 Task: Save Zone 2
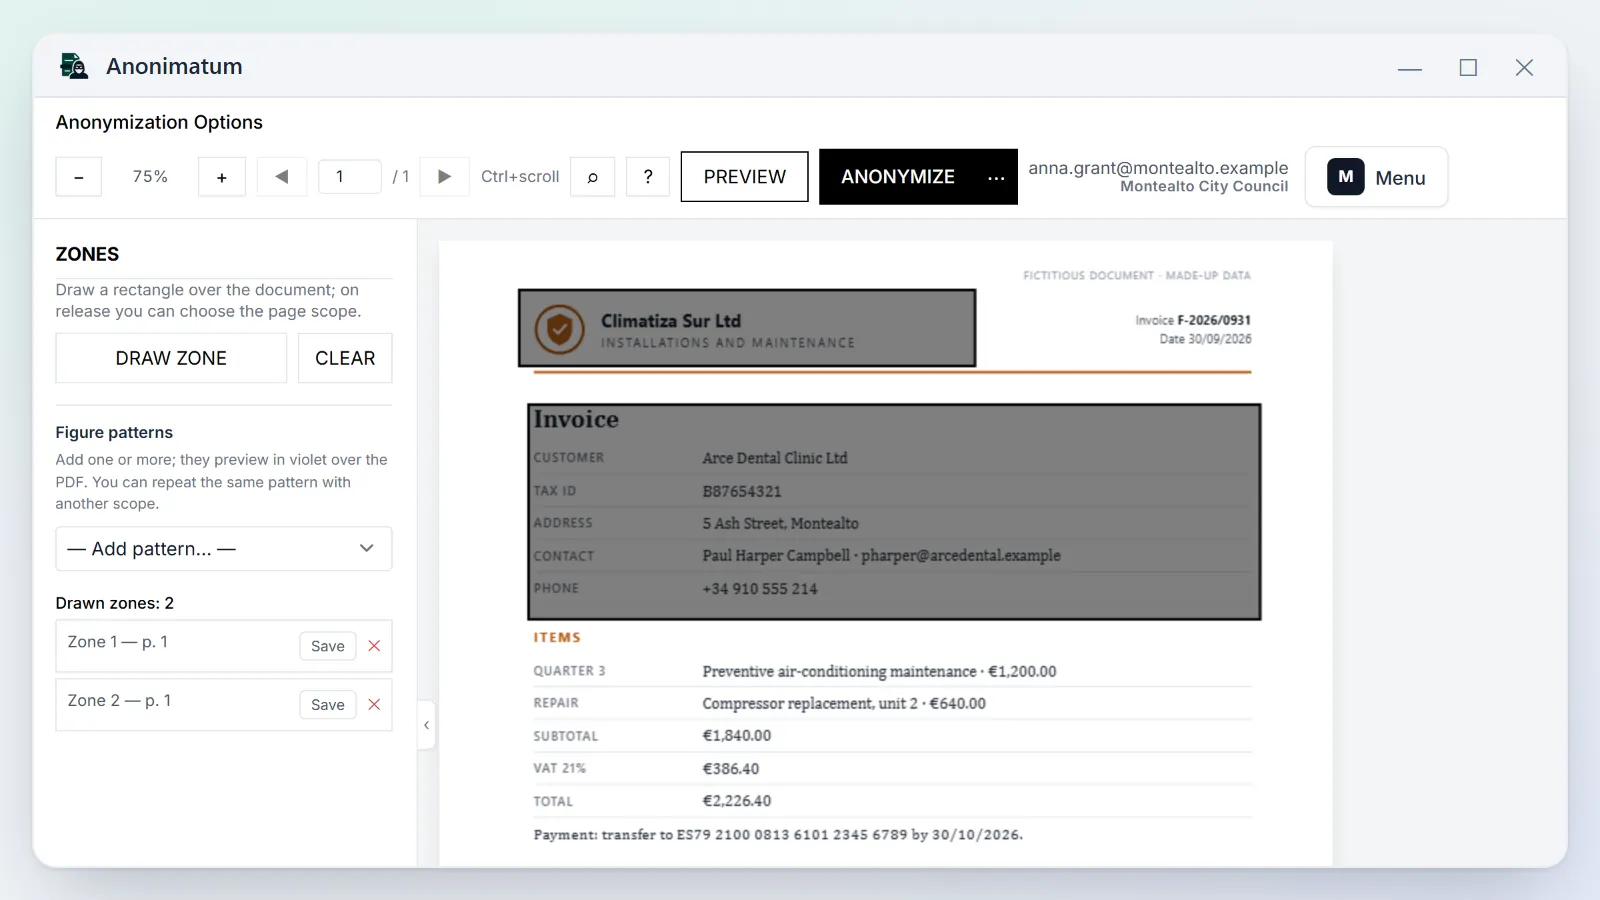[x=328, y=705]
